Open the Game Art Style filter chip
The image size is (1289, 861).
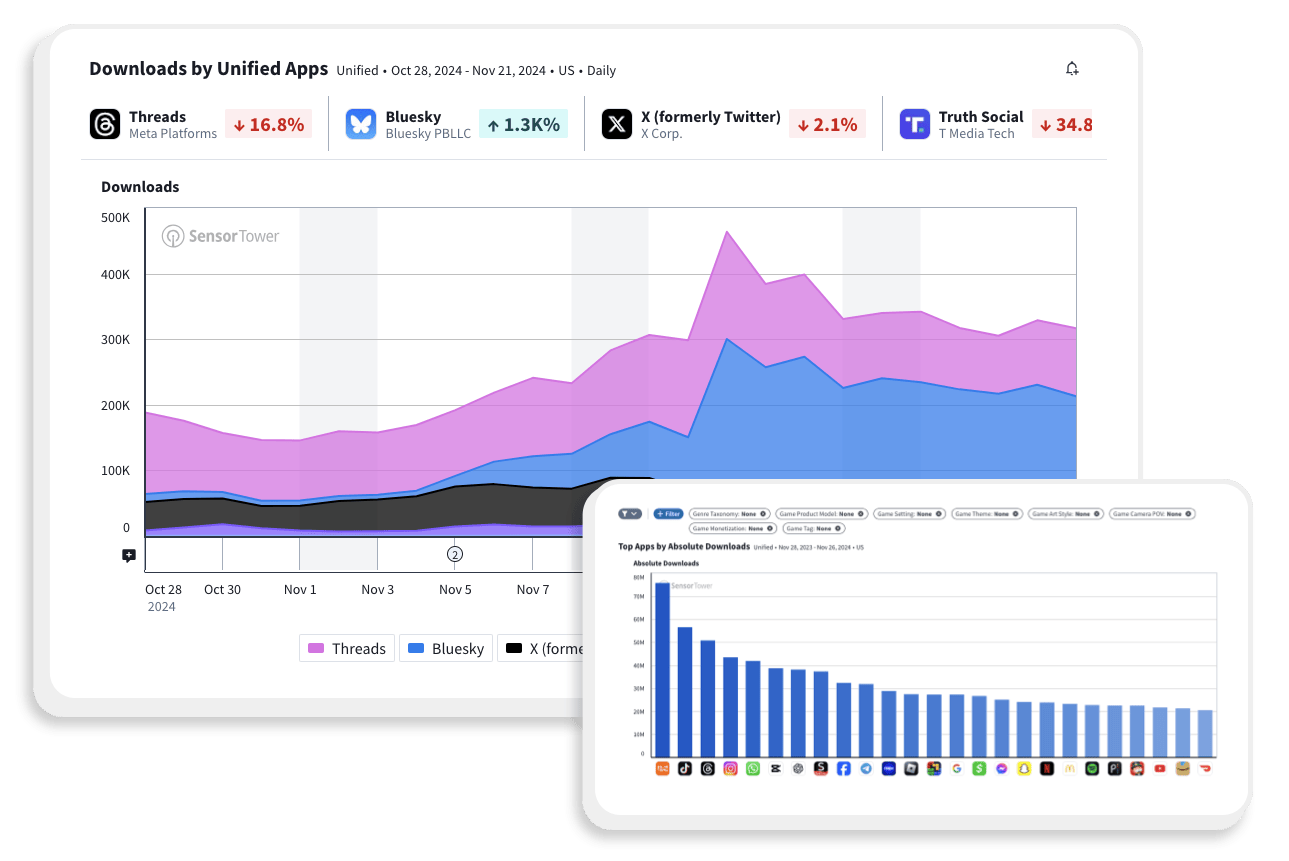(1066, 514)
